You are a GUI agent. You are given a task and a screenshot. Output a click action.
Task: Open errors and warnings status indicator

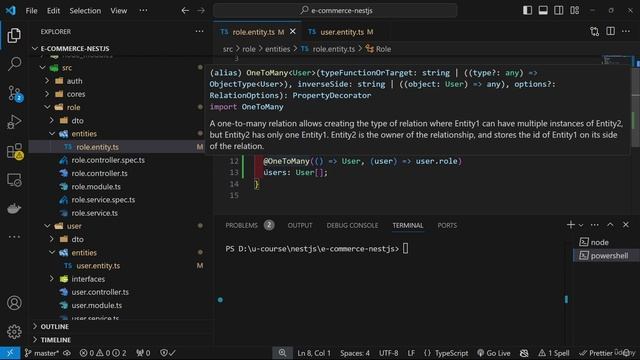pos(102,353)
